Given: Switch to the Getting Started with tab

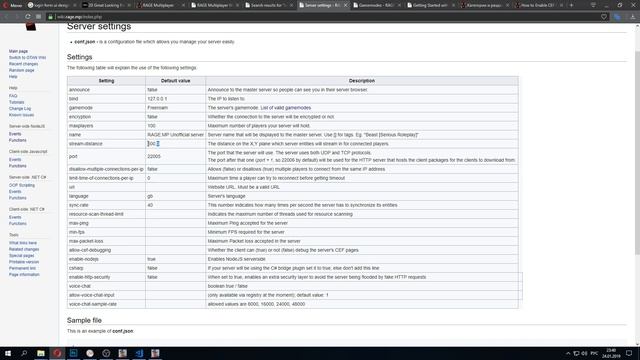Looking at the screenshot, I should 431,5.
